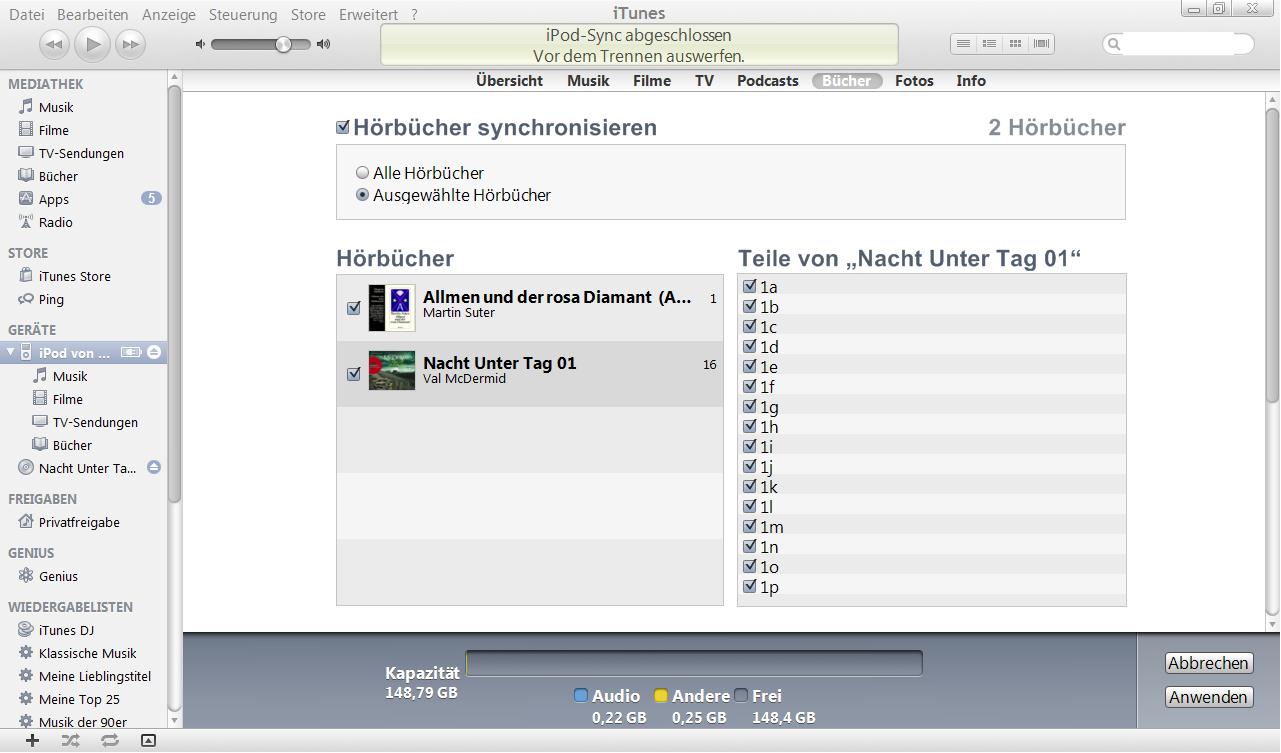Open the Bearbeiten menu

pyautogui.click(x=93, y=14)
